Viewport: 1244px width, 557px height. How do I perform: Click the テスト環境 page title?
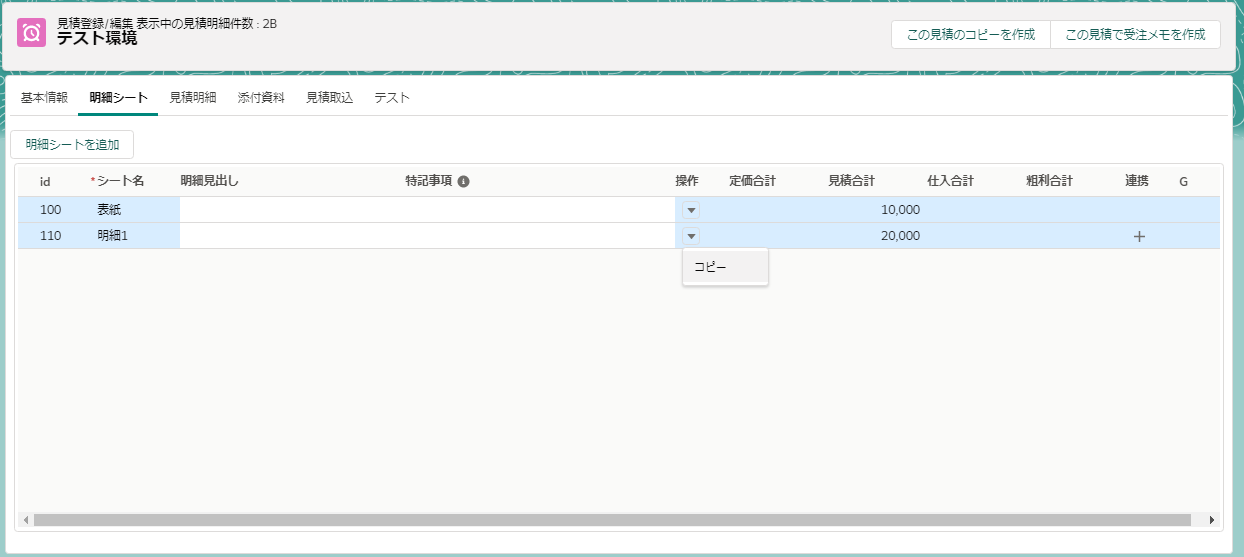(x=97, y=40)
